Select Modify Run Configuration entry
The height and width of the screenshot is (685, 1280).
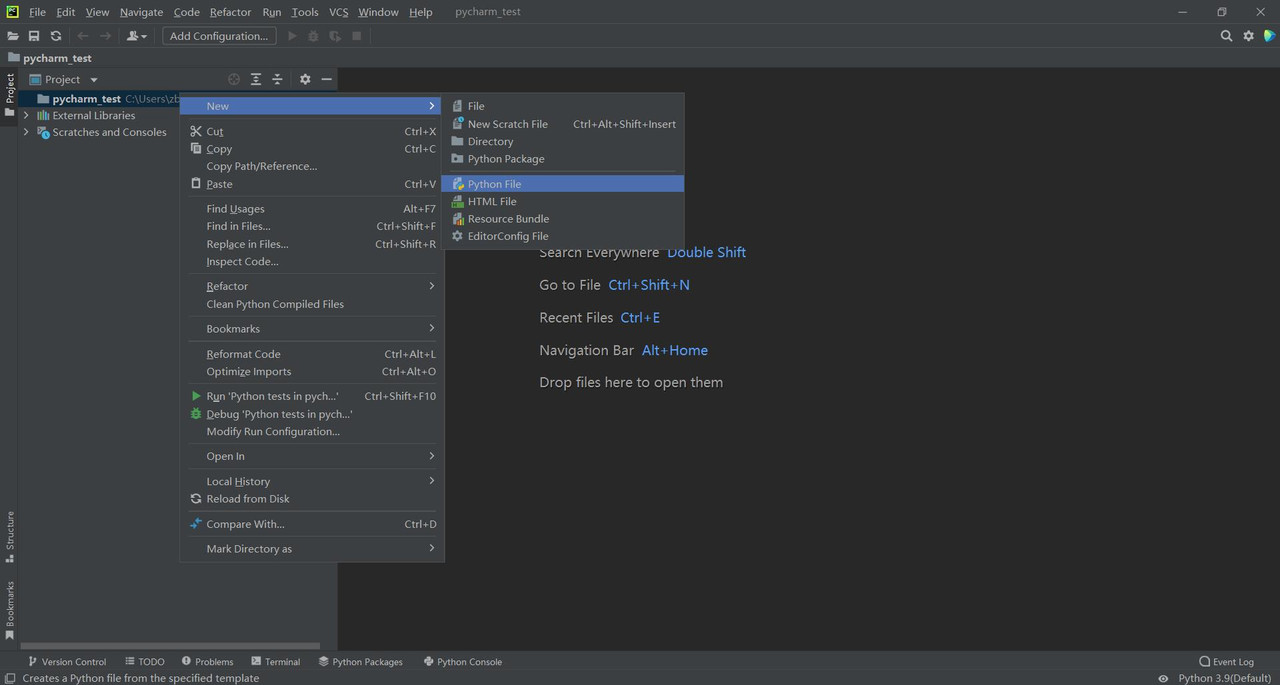pos(312,431)
